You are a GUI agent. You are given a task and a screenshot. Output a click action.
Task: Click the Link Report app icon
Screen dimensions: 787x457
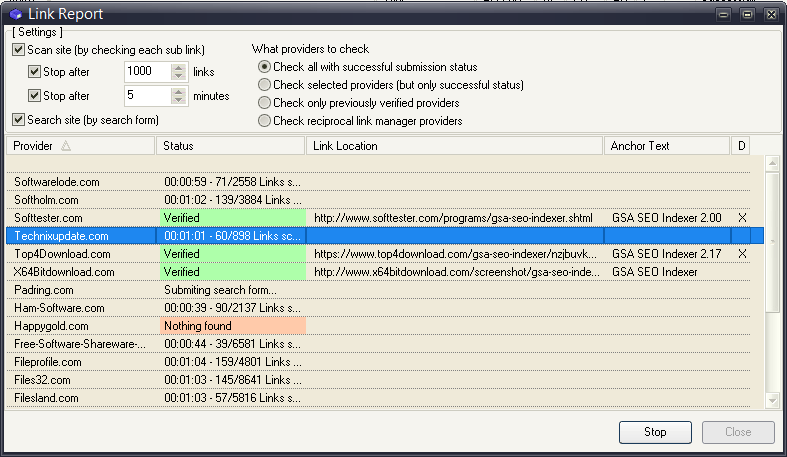pos(16,14)
